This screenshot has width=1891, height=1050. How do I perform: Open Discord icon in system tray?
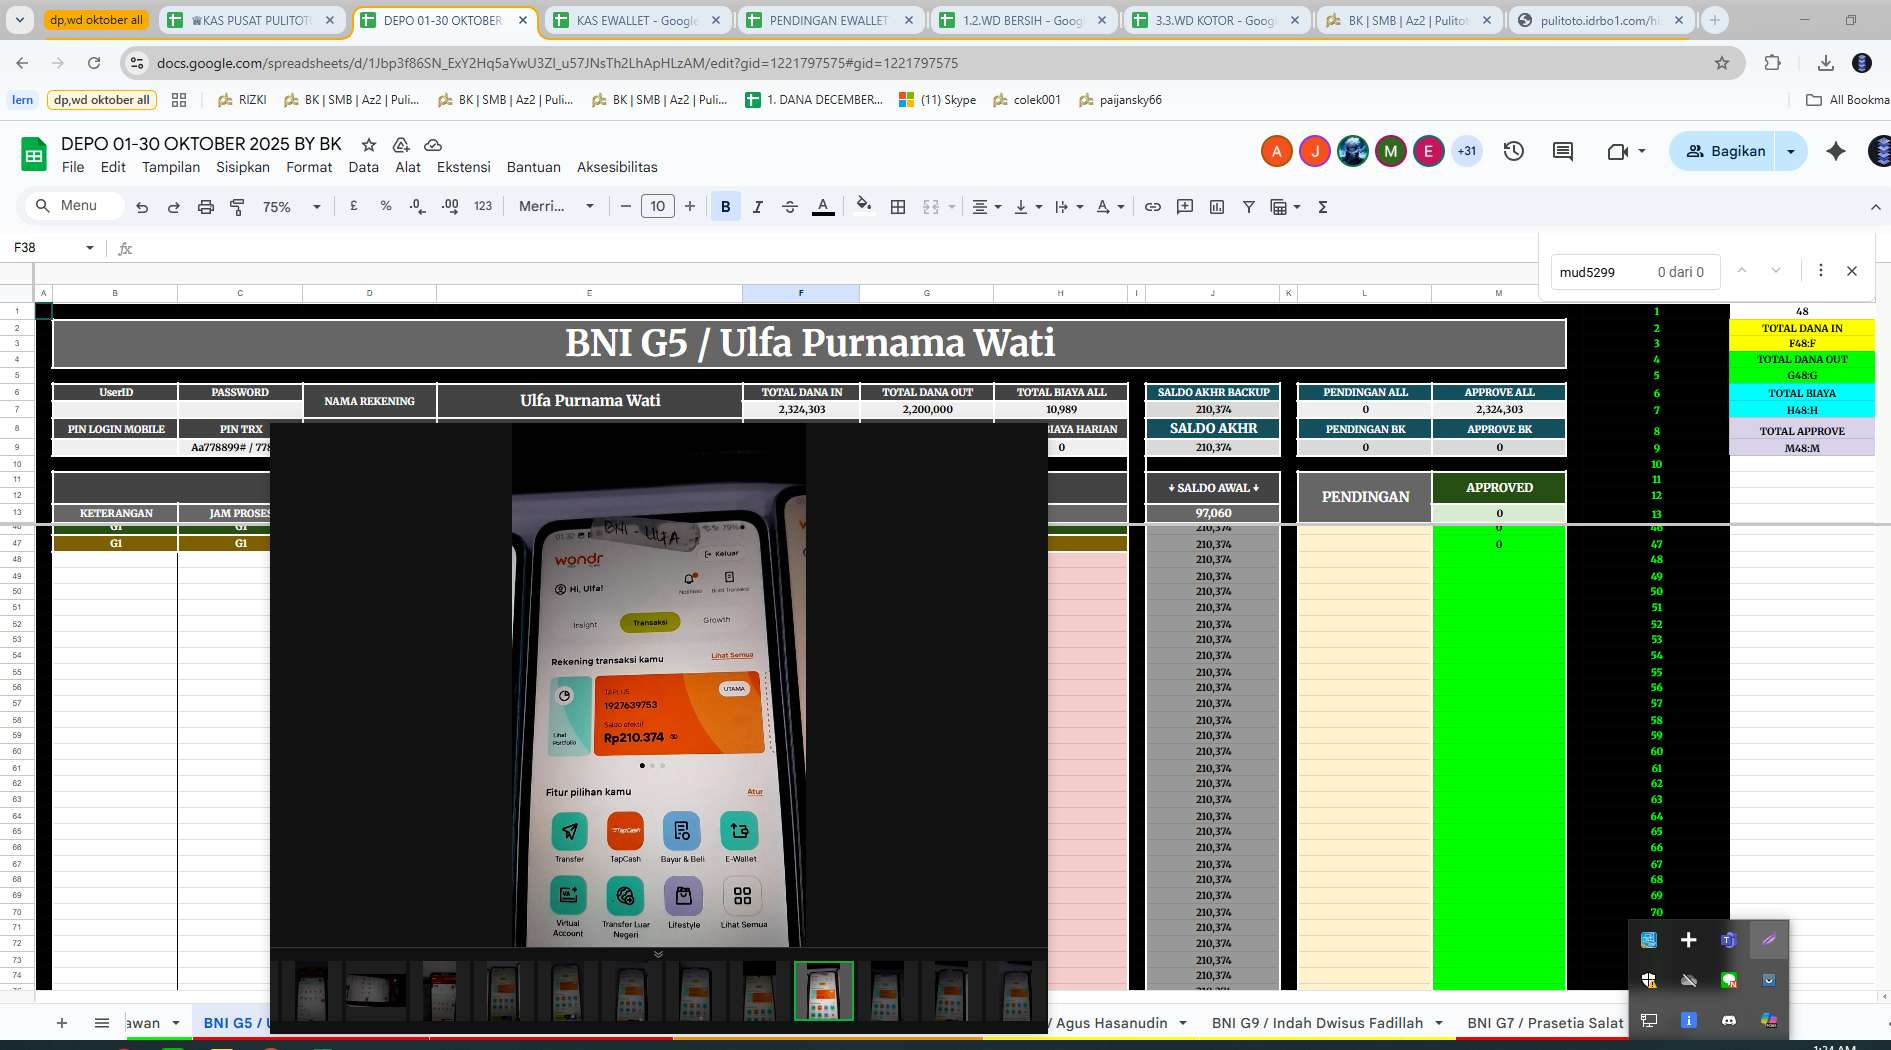(1729, 1020)
